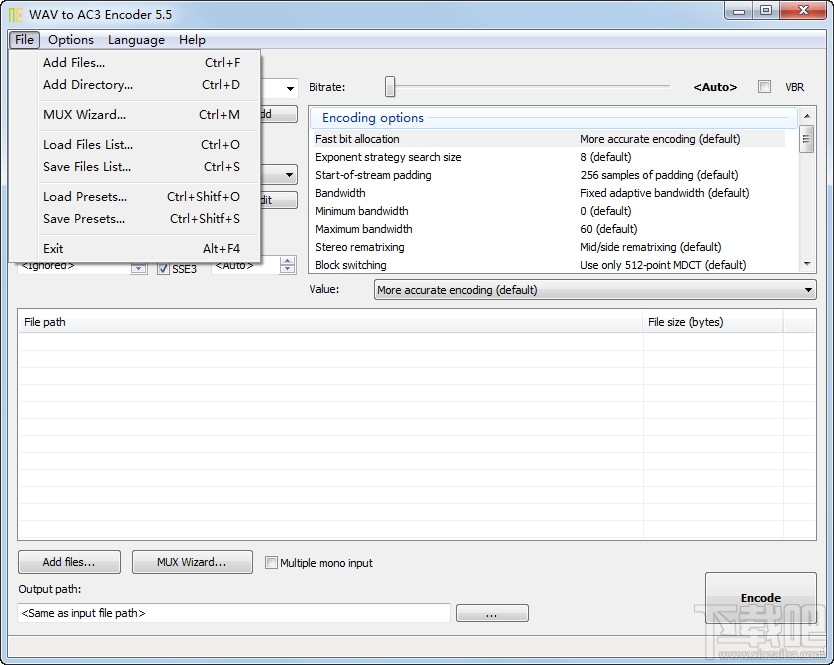Open the Language menu
The image size is (834, 665).
click(x=136, y=40)
